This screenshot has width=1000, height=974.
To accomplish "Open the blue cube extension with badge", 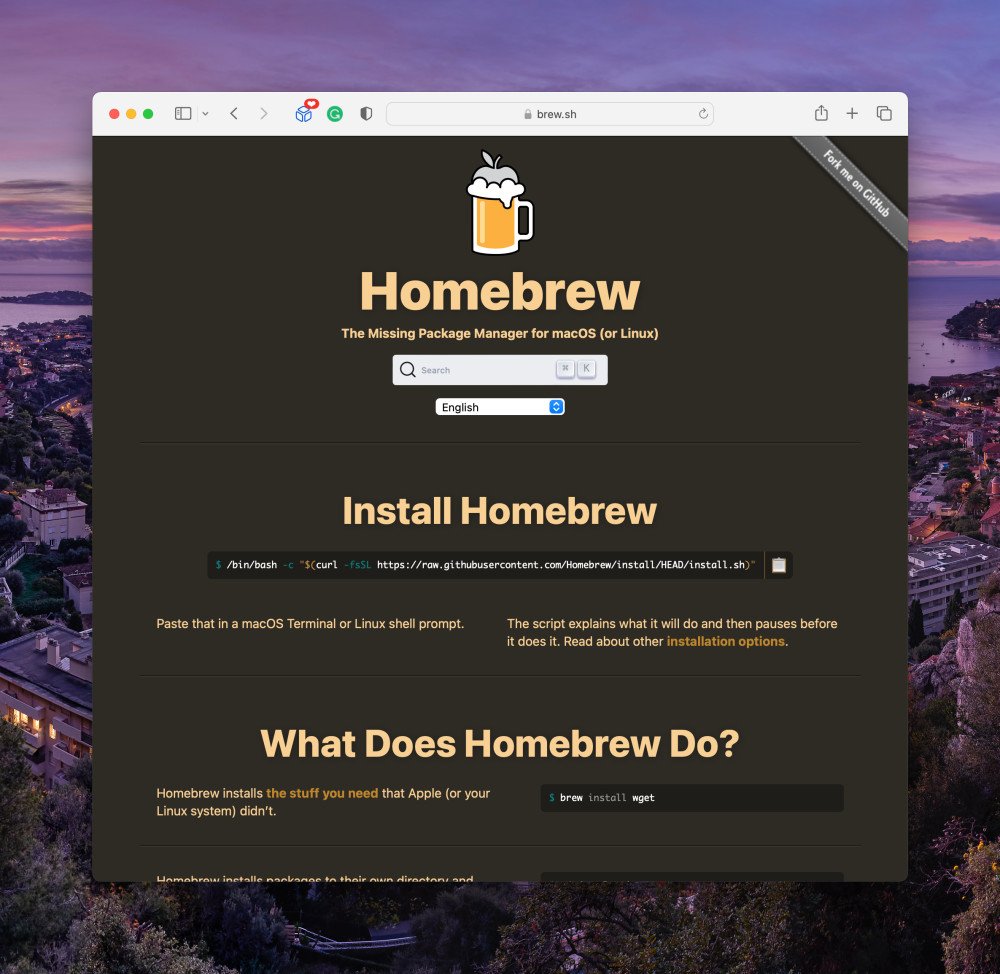I will pos(304,112).
